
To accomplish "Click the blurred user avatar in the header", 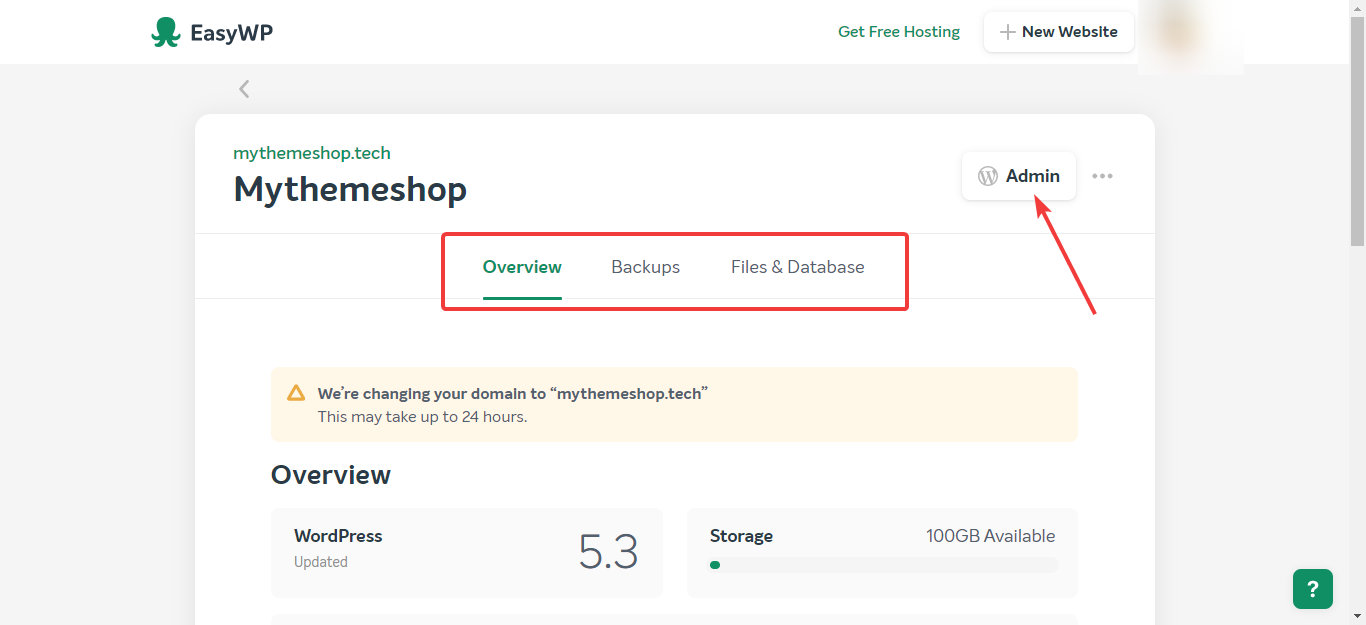I will (x=1190, y=36).
